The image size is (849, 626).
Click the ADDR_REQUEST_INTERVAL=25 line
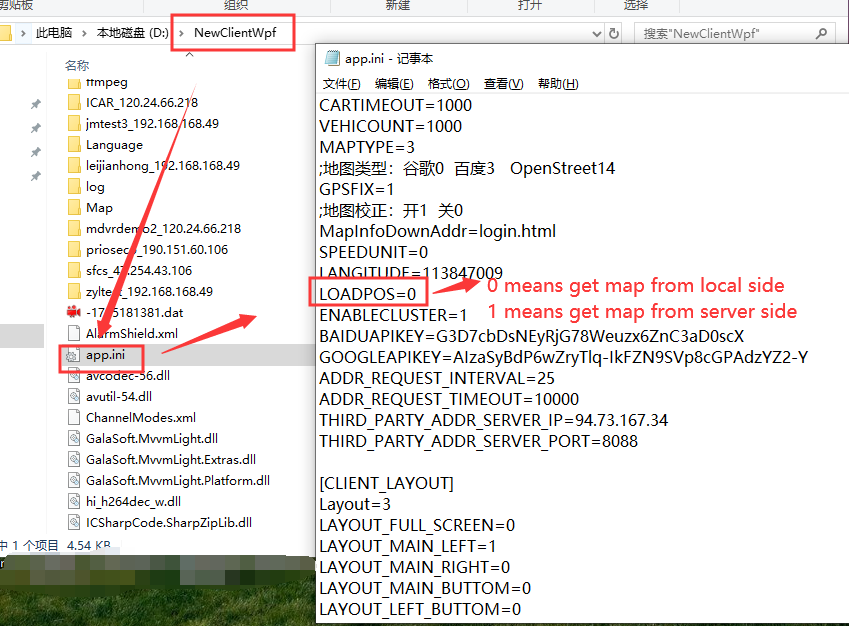[437, 379]
